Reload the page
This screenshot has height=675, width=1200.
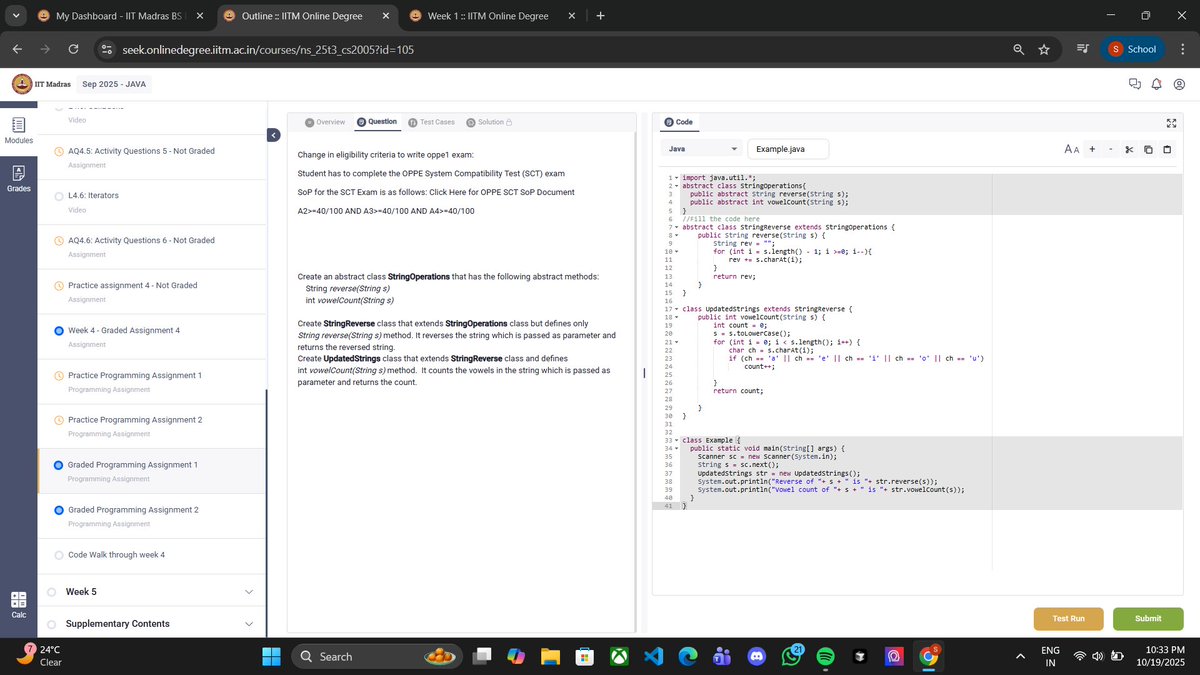73,49
